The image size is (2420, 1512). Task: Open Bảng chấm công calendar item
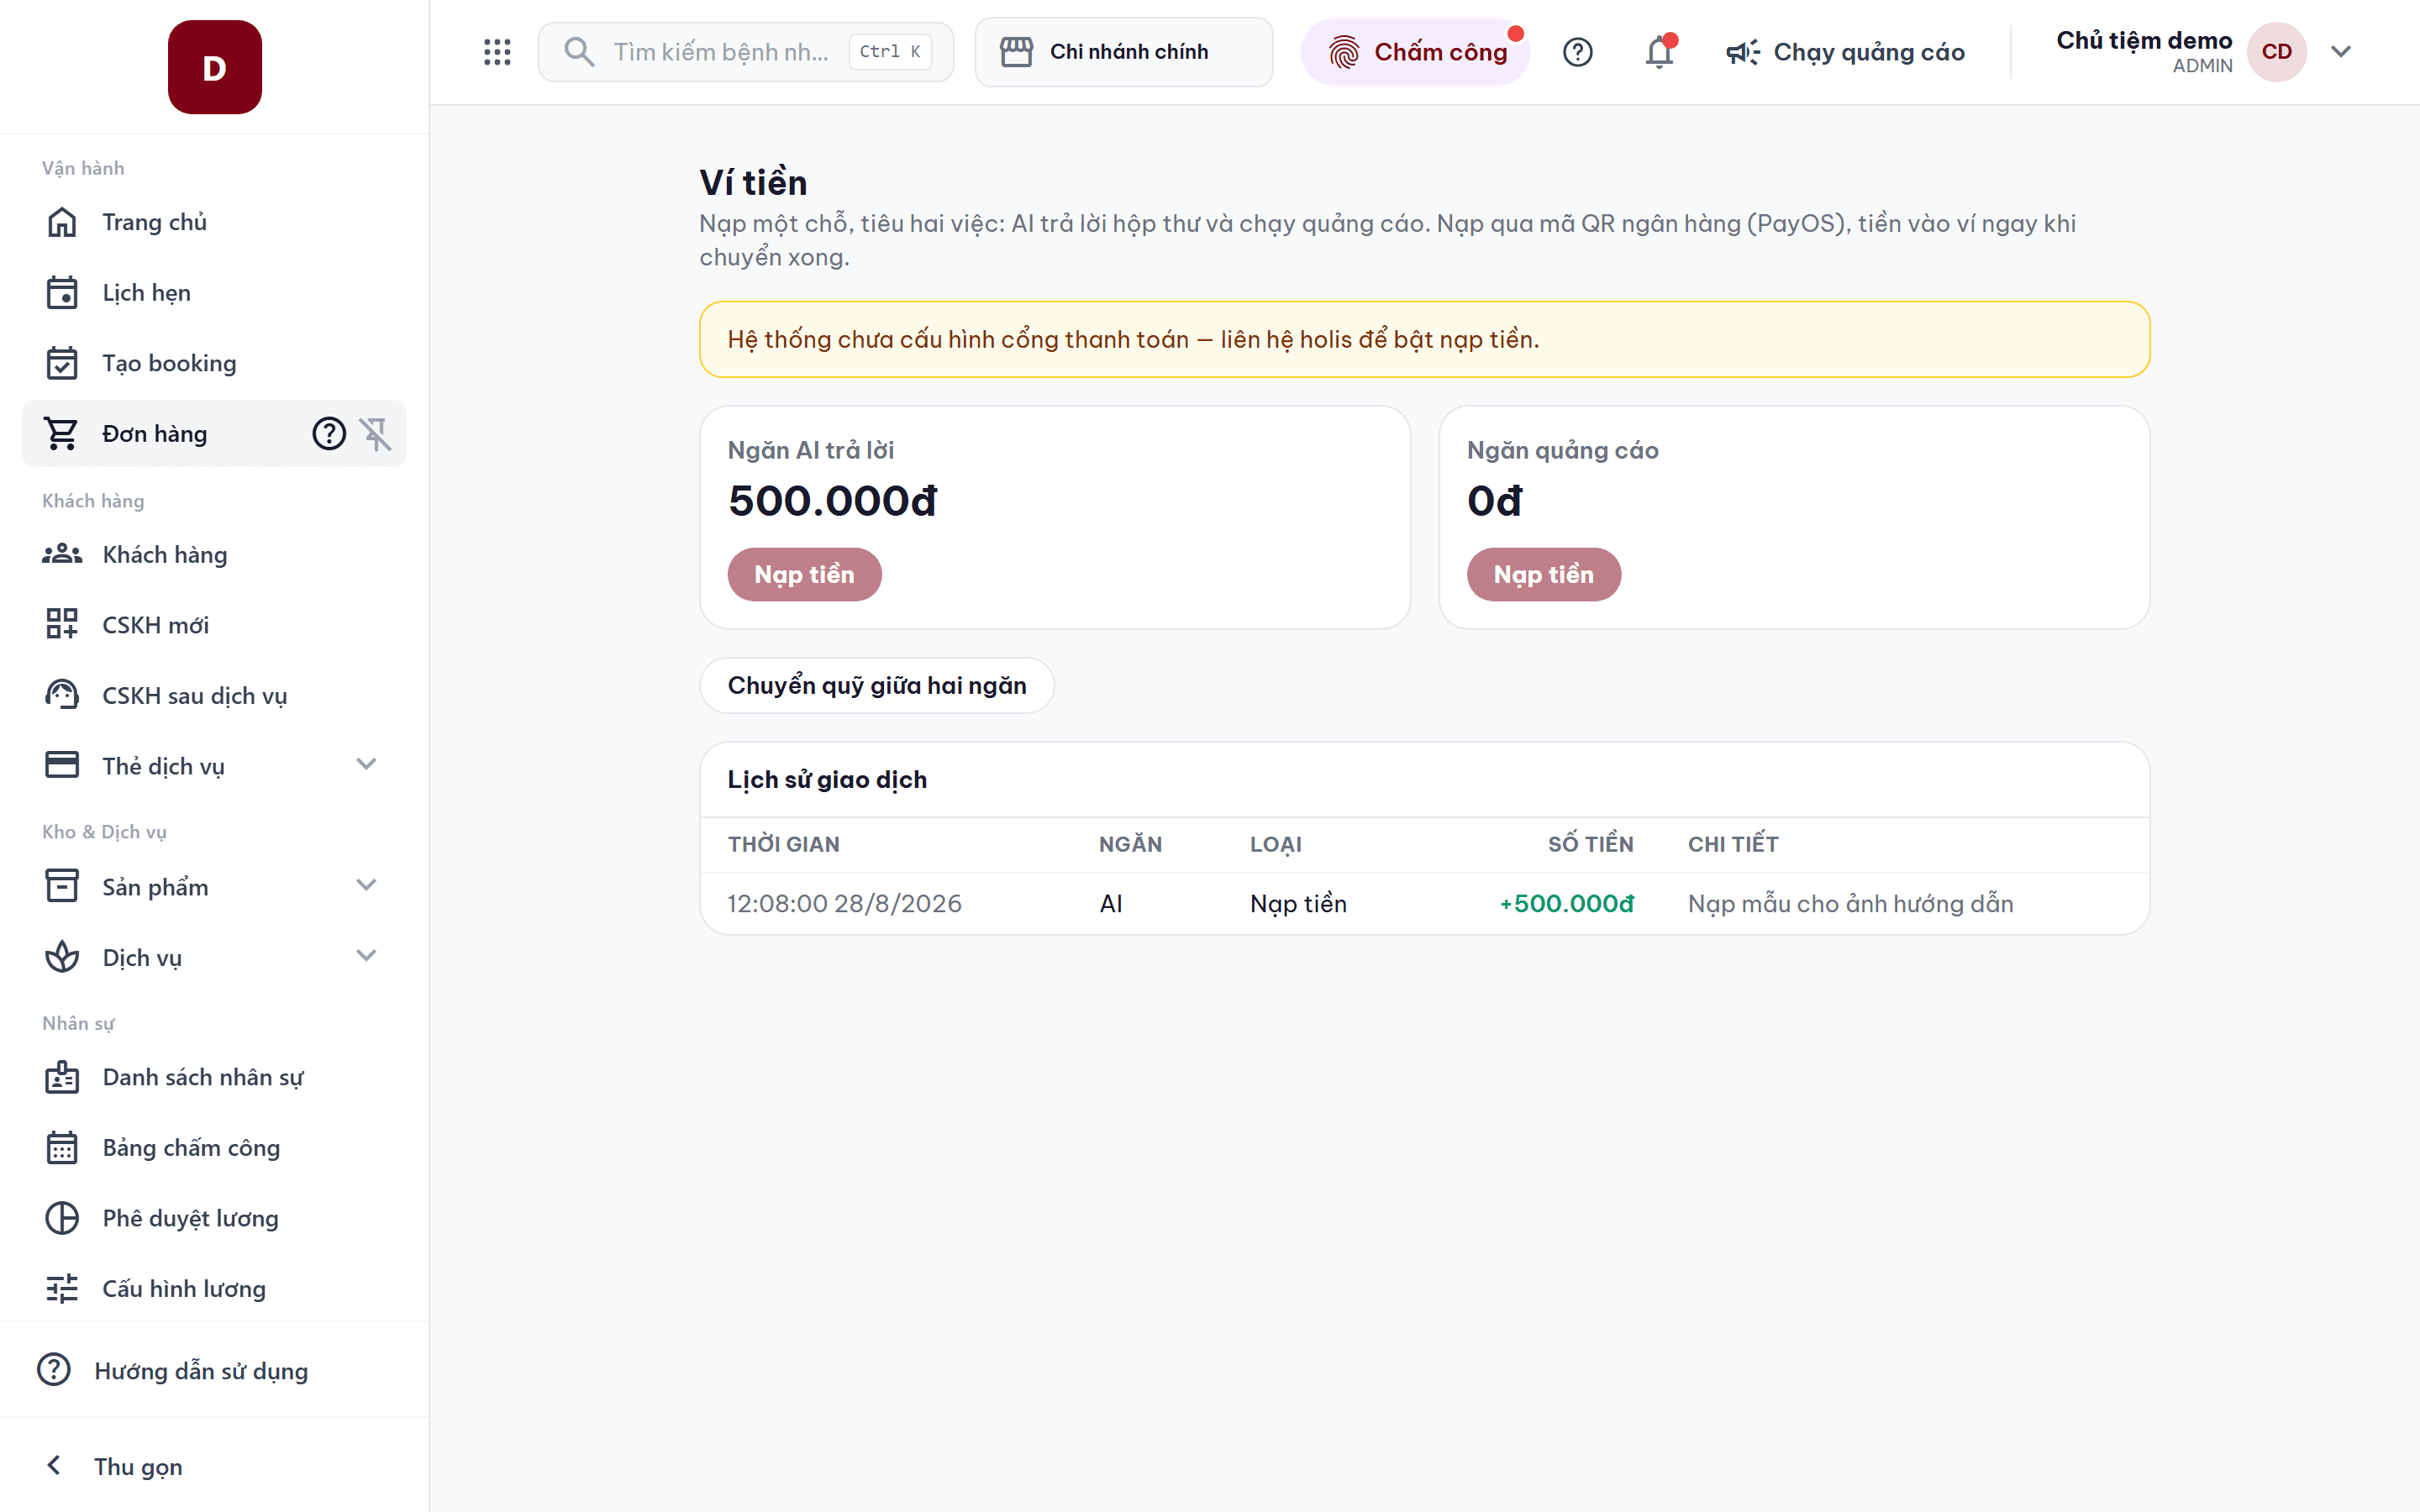(x=214, y=1148)
